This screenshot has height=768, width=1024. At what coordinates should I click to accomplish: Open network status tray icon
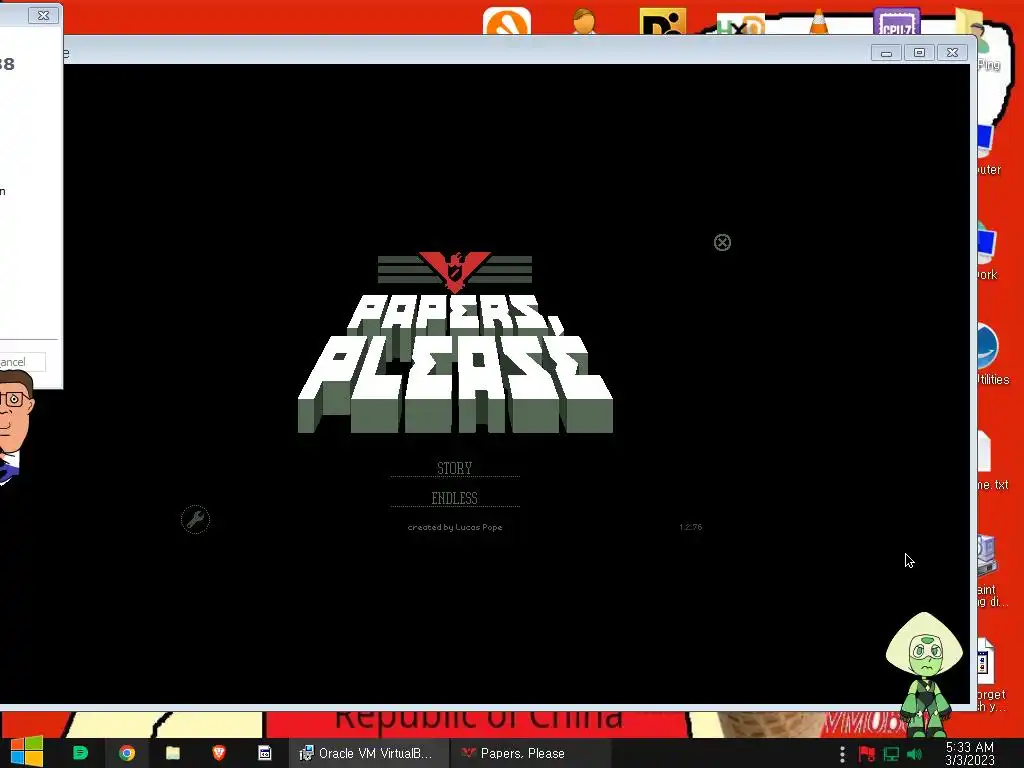pos(891,754)
